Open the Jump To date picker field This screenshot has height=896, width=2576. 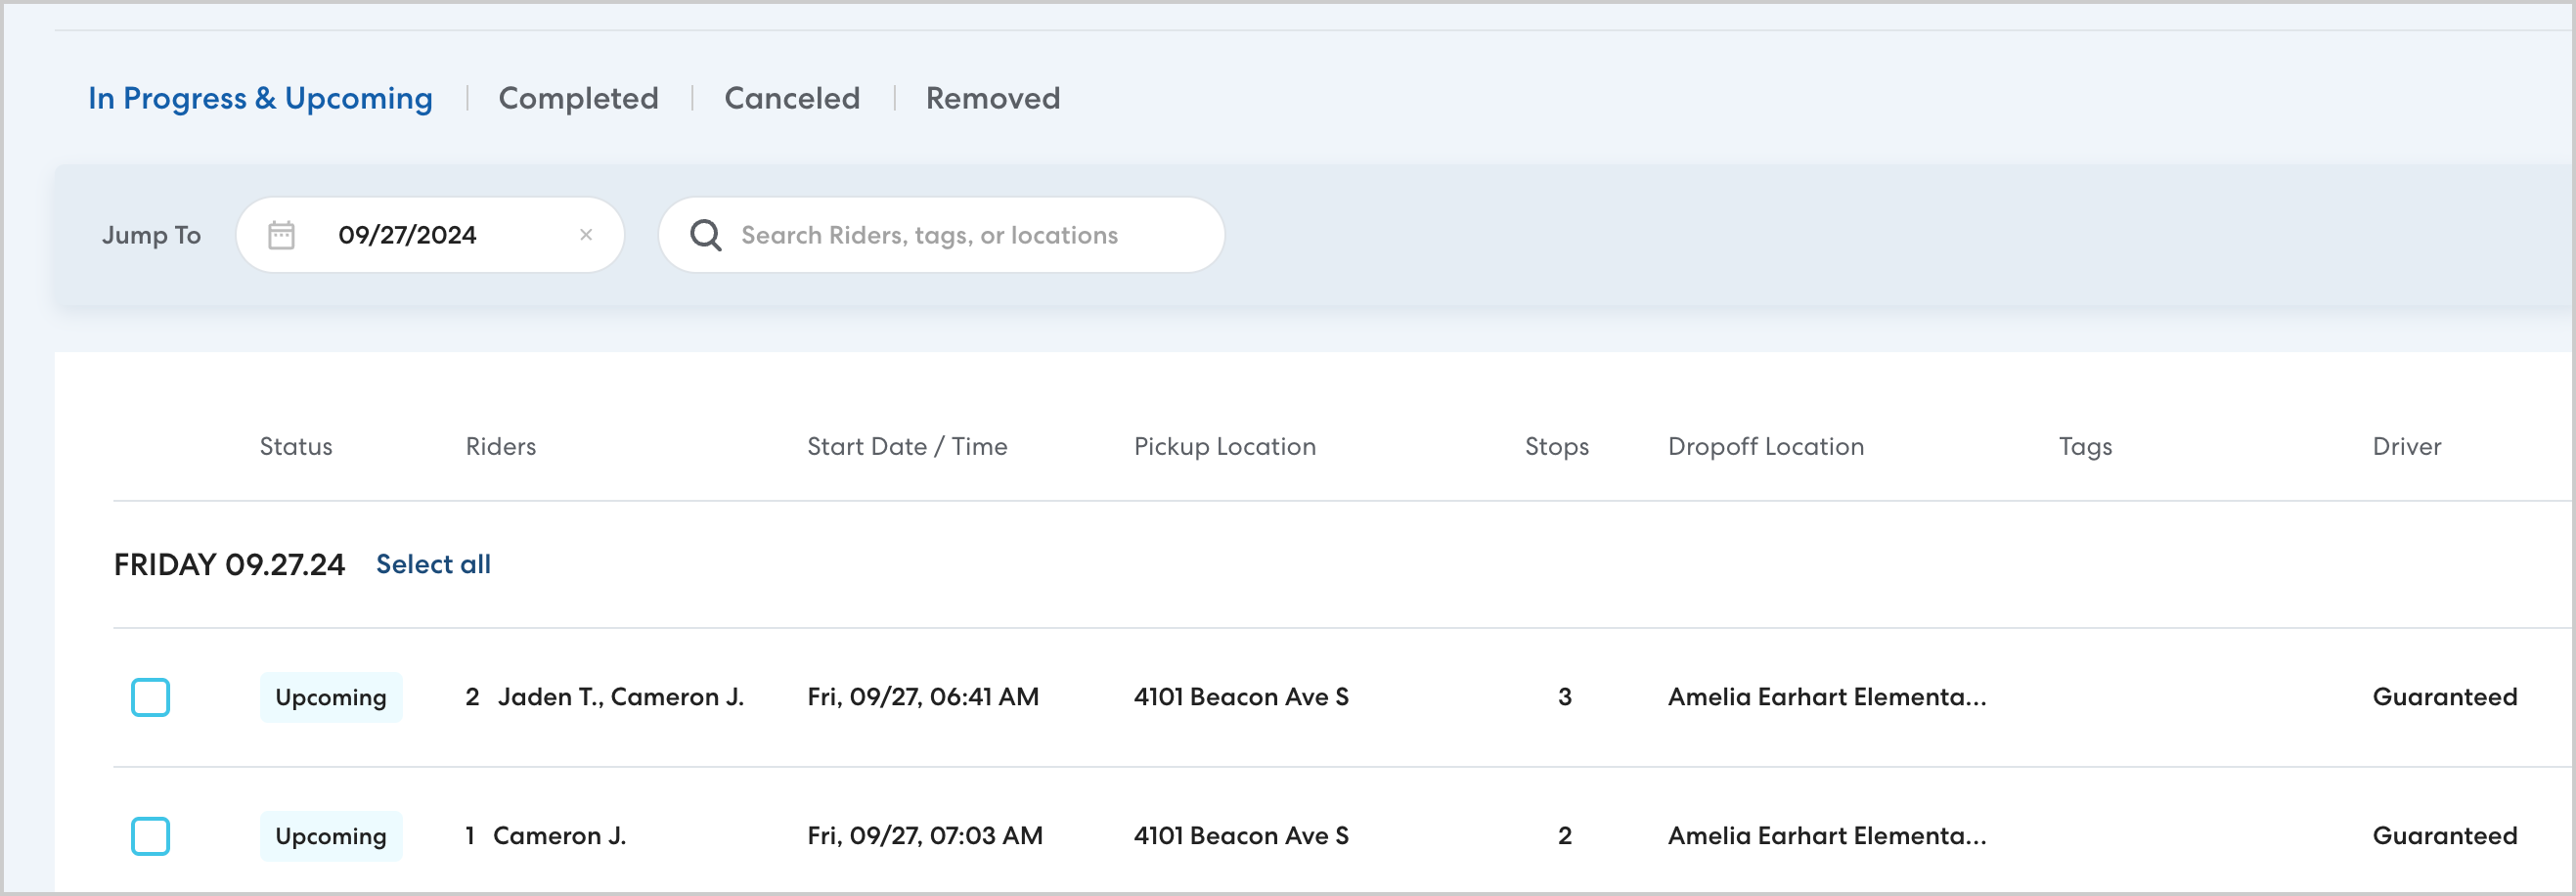[x=420, y=235]
